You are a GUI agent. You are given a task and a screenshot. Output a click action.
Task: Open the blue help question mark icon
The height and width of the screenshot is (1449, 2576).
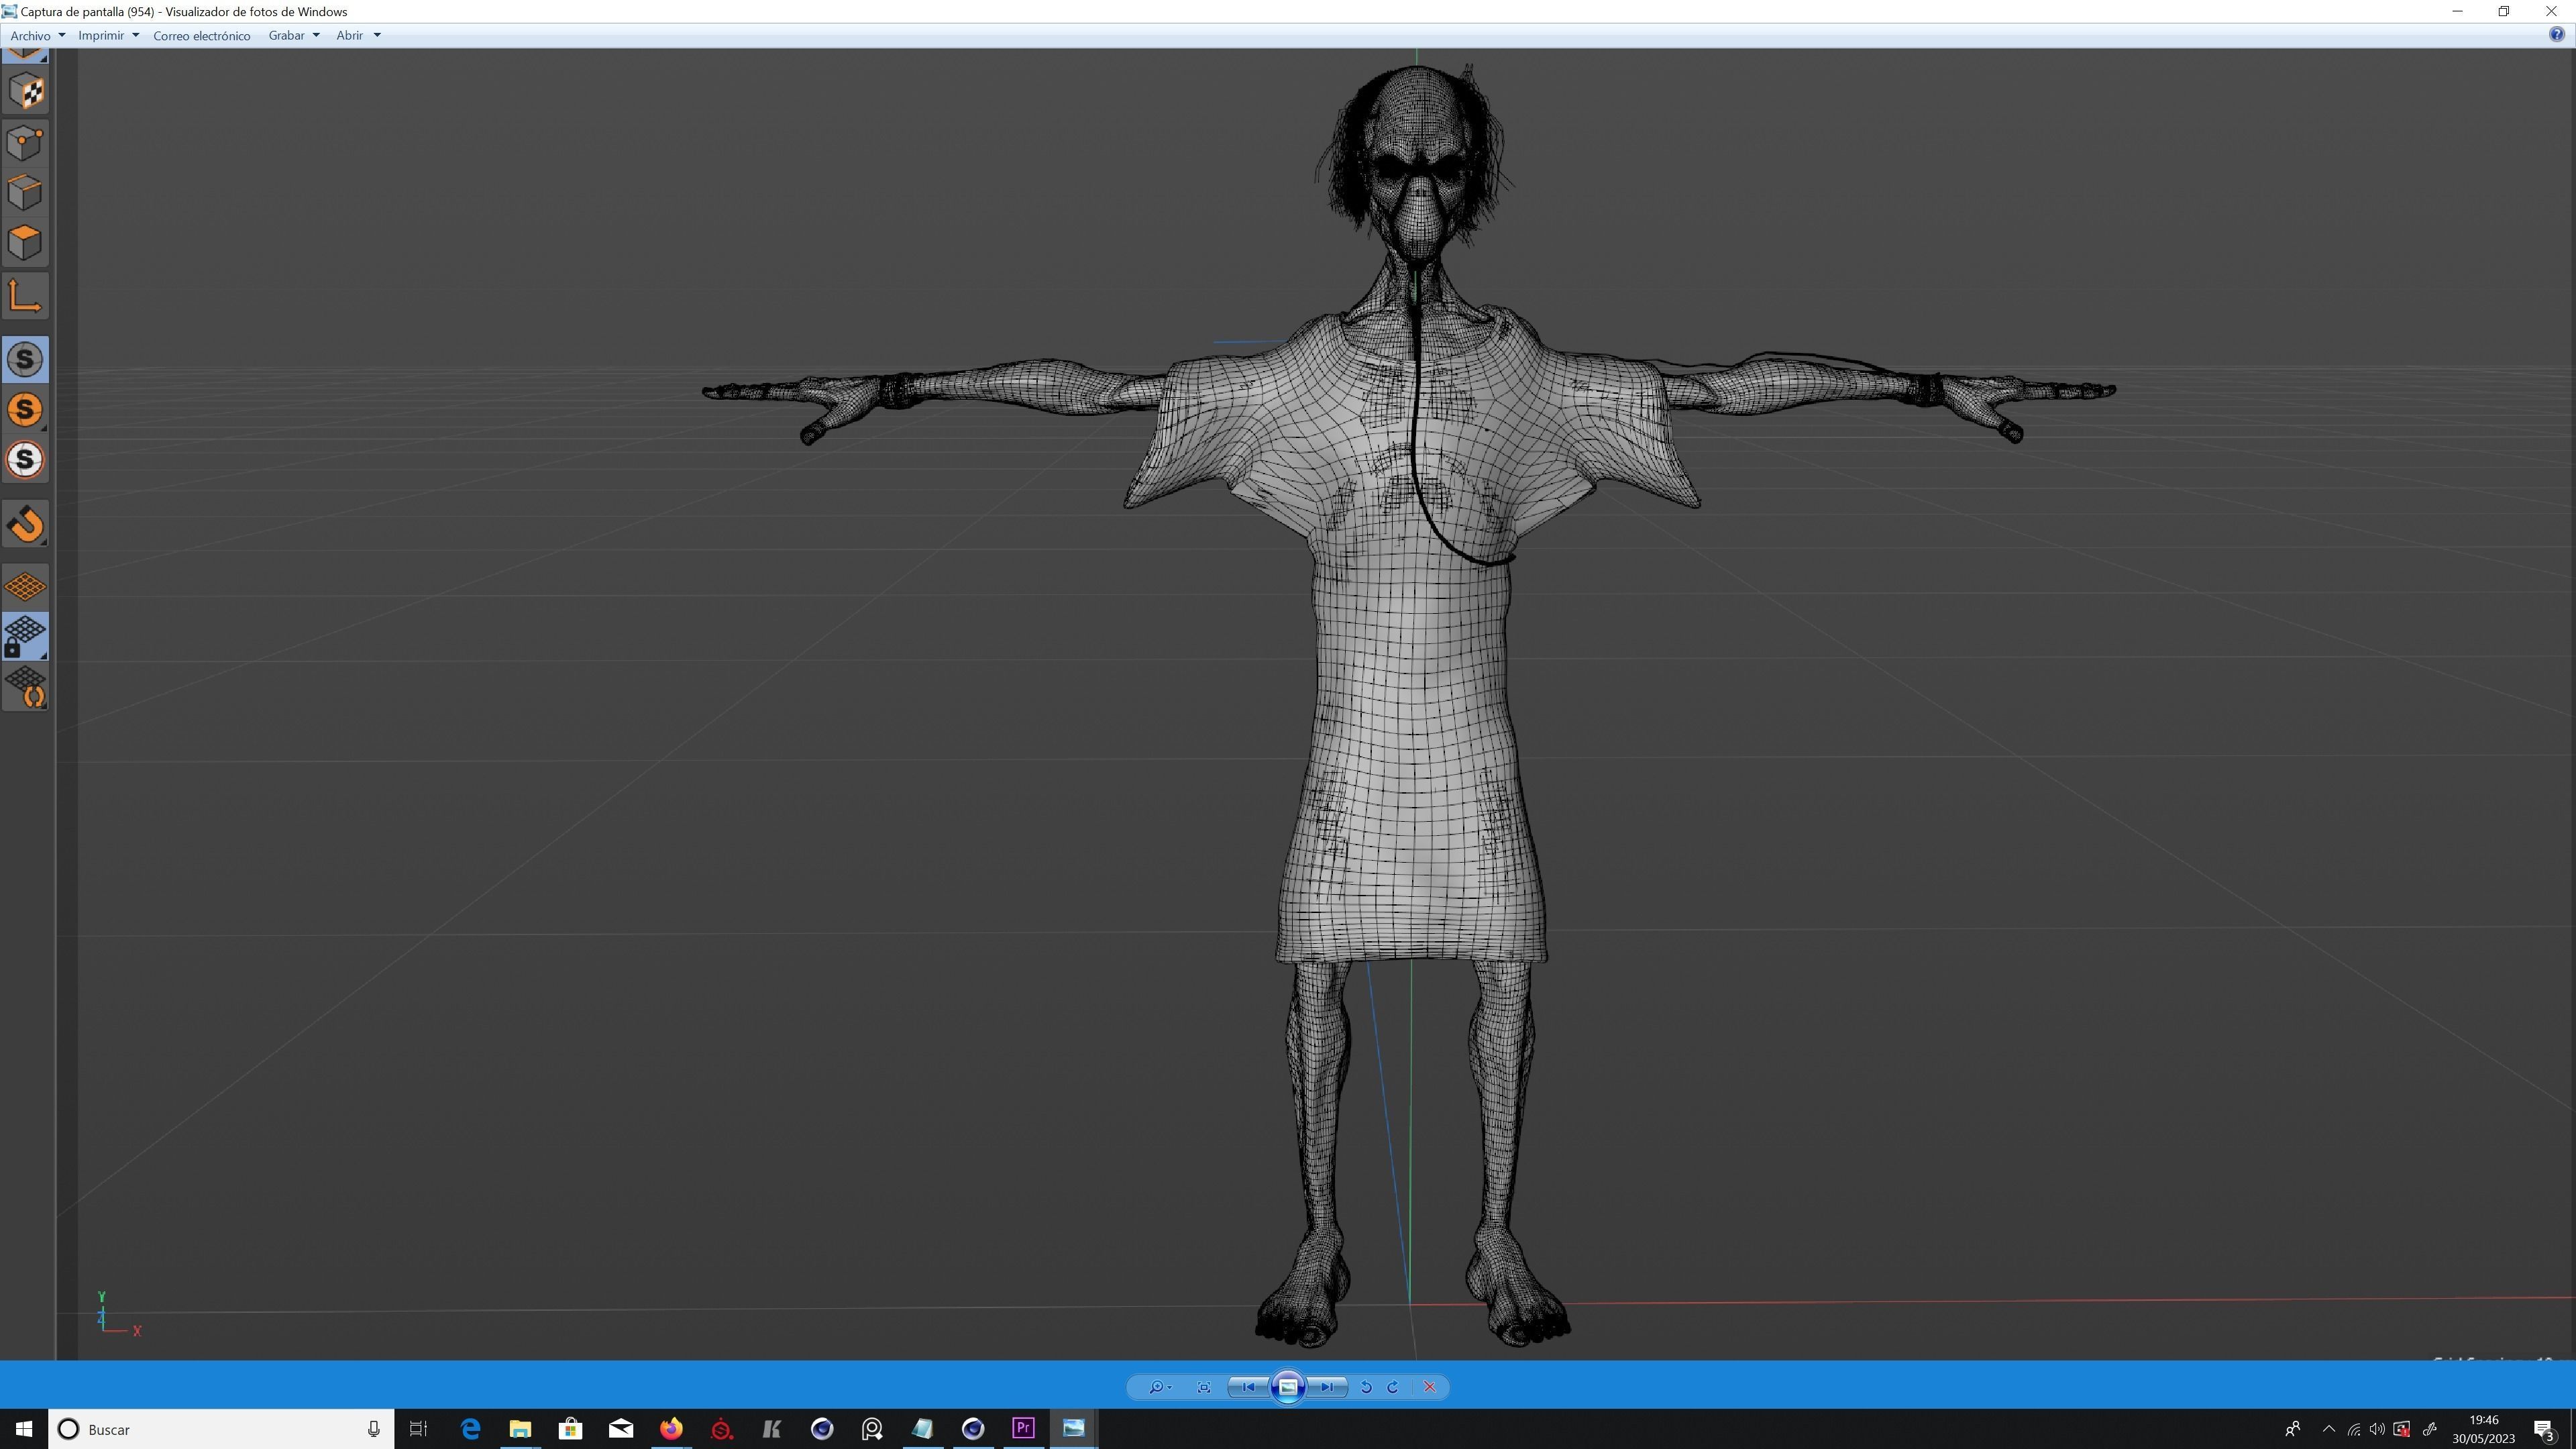[2556, 35]
